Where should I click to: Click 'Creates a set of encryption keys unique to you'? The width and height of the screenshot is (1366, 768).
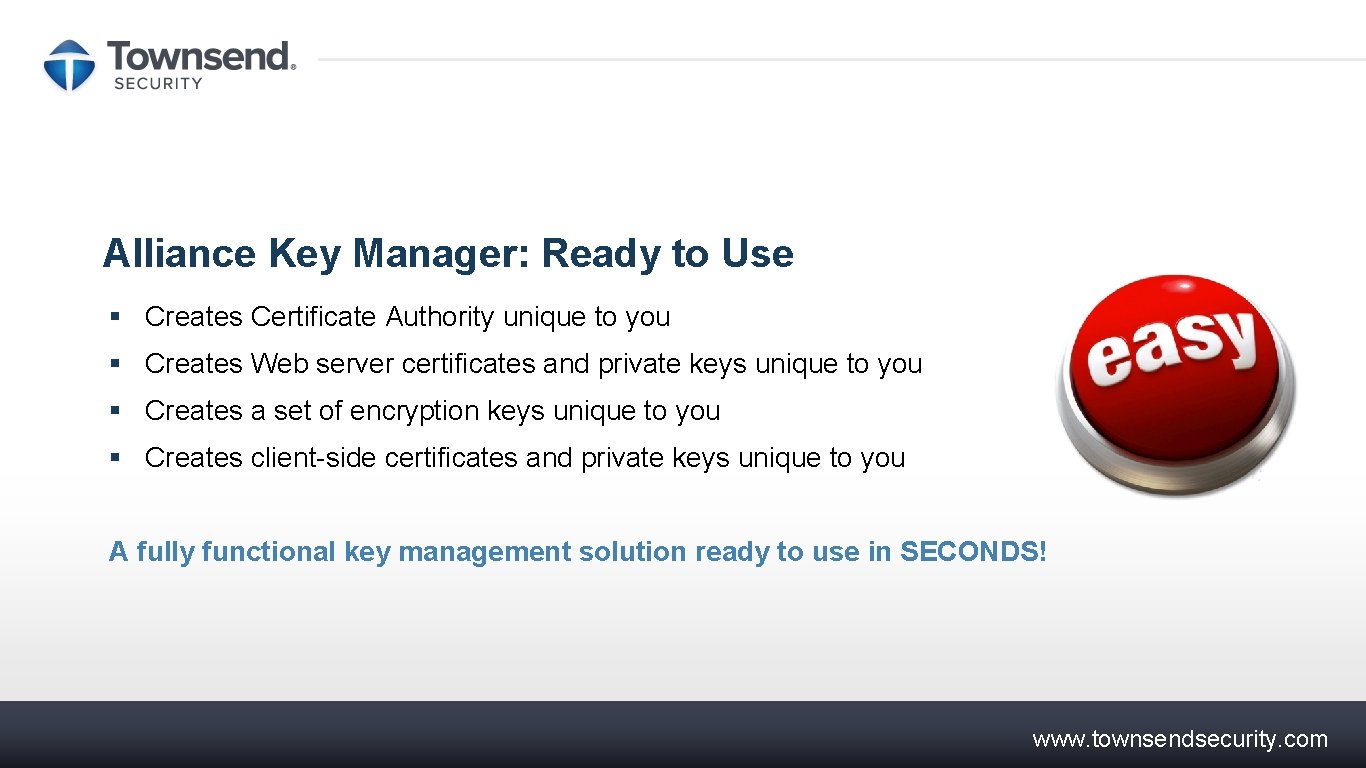click(x=432, y=411)
